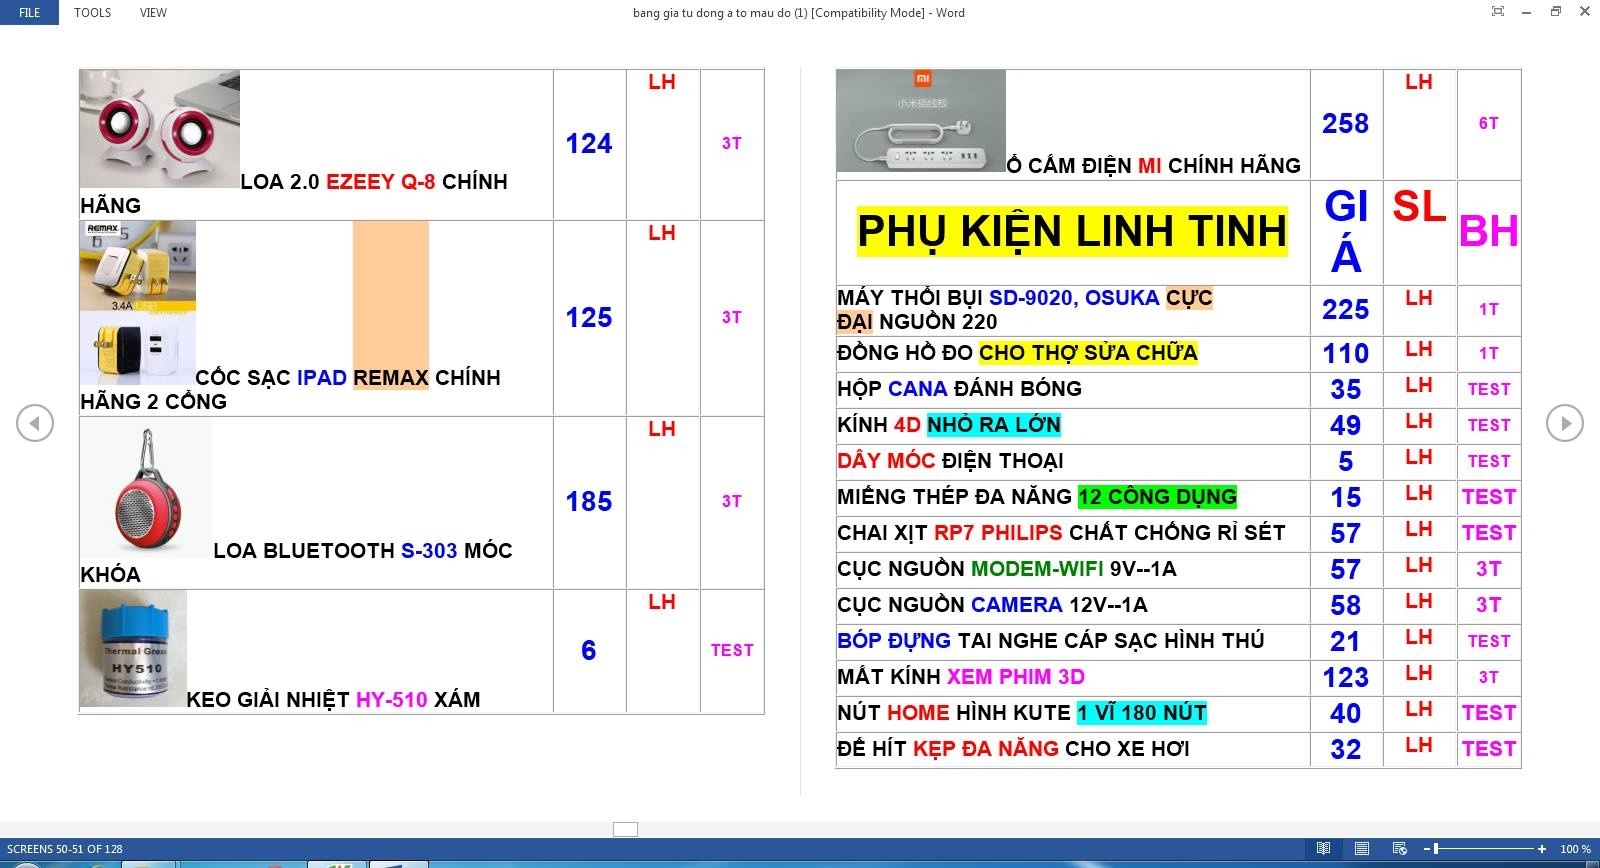Select the EZEEY Q-8 speaker image
The image size is (1600, 868).
click(x=160, y=129)
